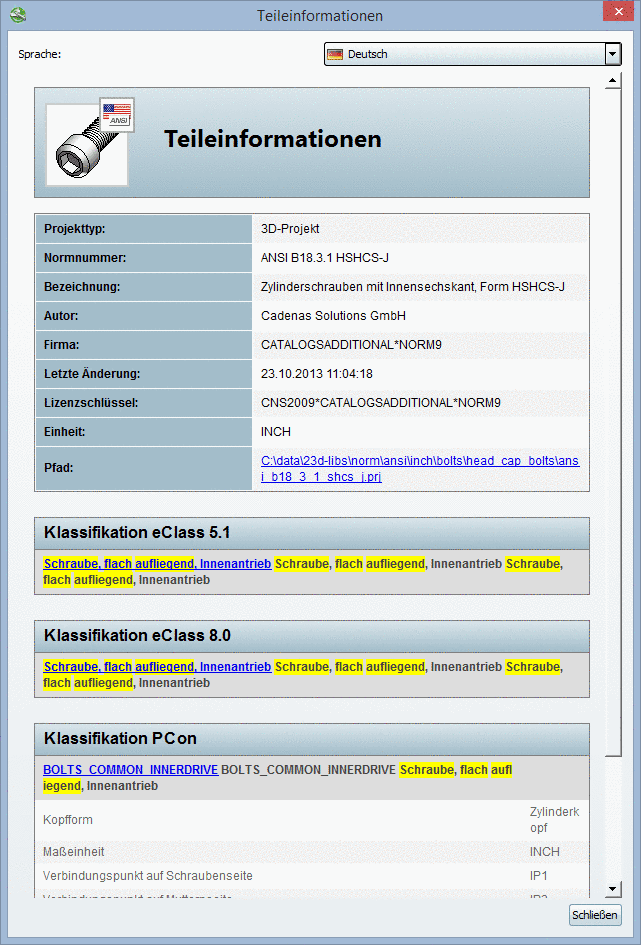
Task: Click the Bezeichnung value Zylinderschrauben mit Innensechskant
Action: pyautogui.click(x=413, y=287)
